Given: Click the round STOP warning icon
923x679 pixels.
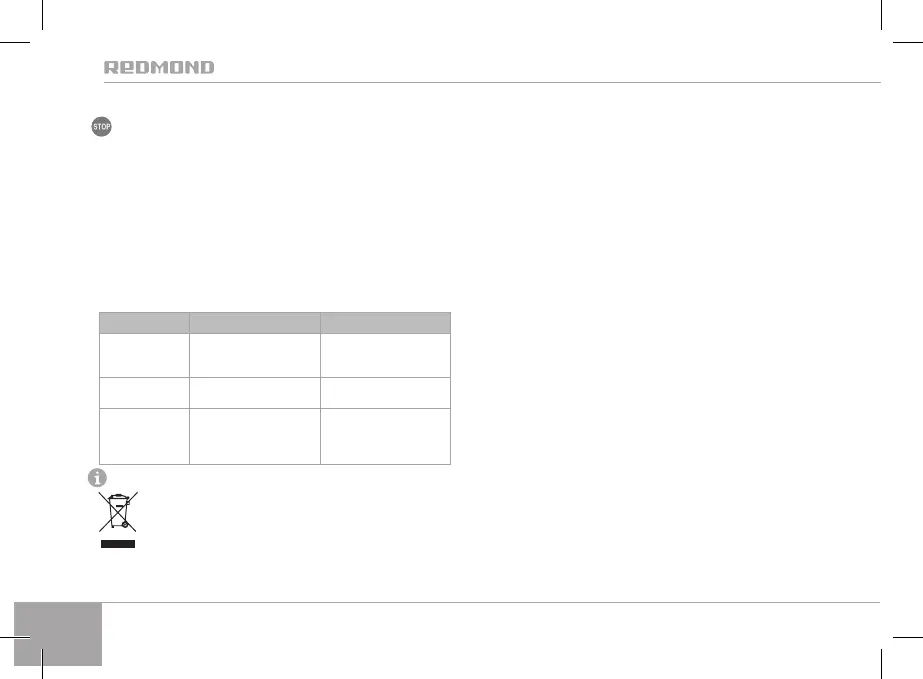Looking at the screenshot, I should coord(101,127).
